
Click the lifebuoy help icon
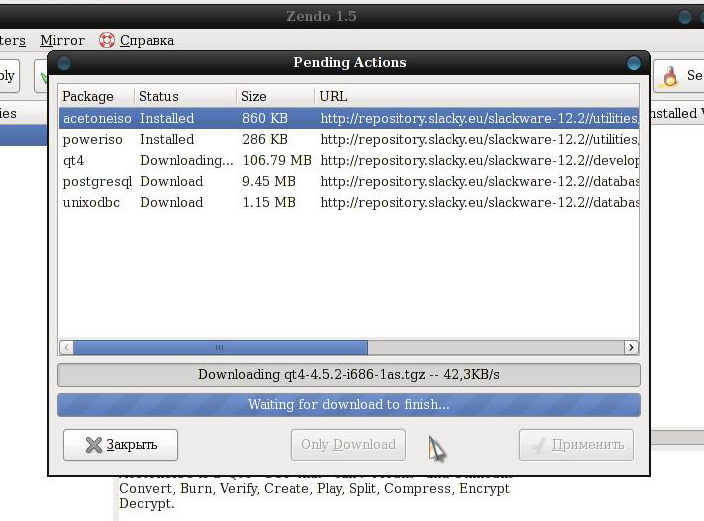click(x=107, y=40)
